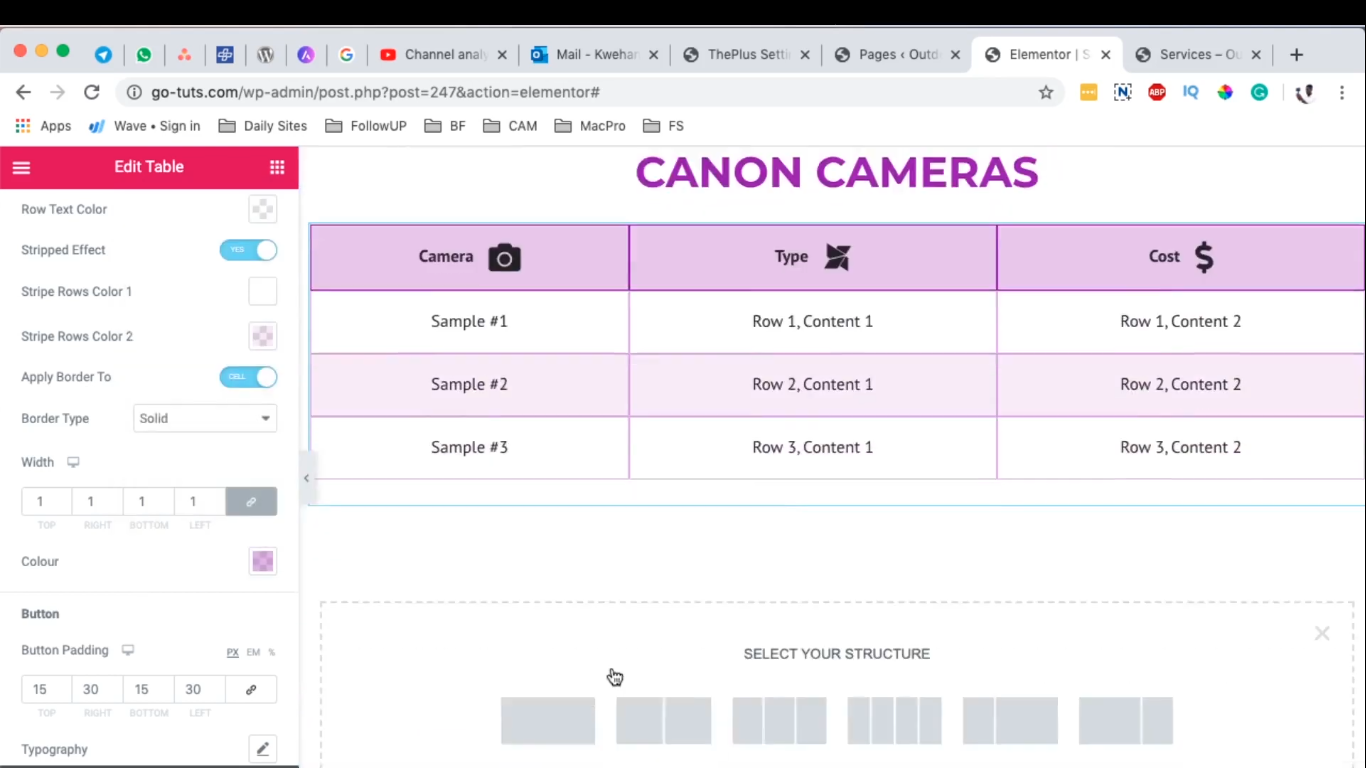
Task: Reload the current page
Action: [x=91, y=92]
